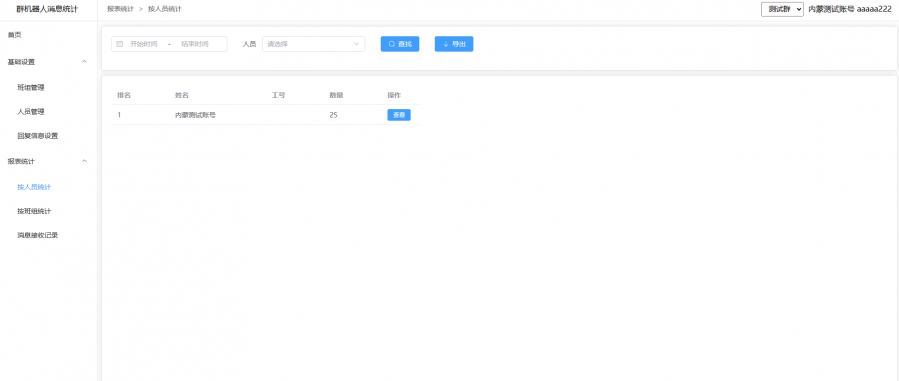The width and height of the screenshot is (899, 381).
Task: Click account name 内蒙测试账号 aaaaa222 in the top bar
Action: [x=849, y=10]
